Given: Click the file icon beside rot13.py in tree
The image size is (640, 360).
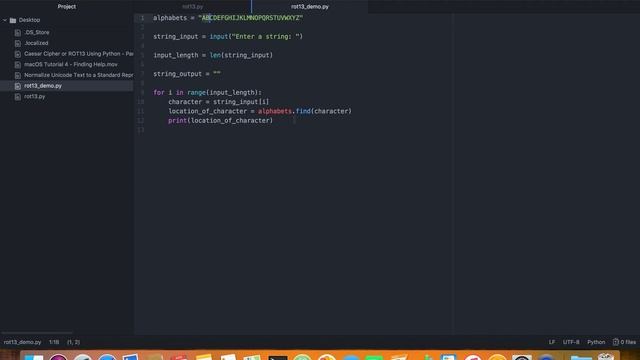Looking at the screenshot, I should click(18, 97).
